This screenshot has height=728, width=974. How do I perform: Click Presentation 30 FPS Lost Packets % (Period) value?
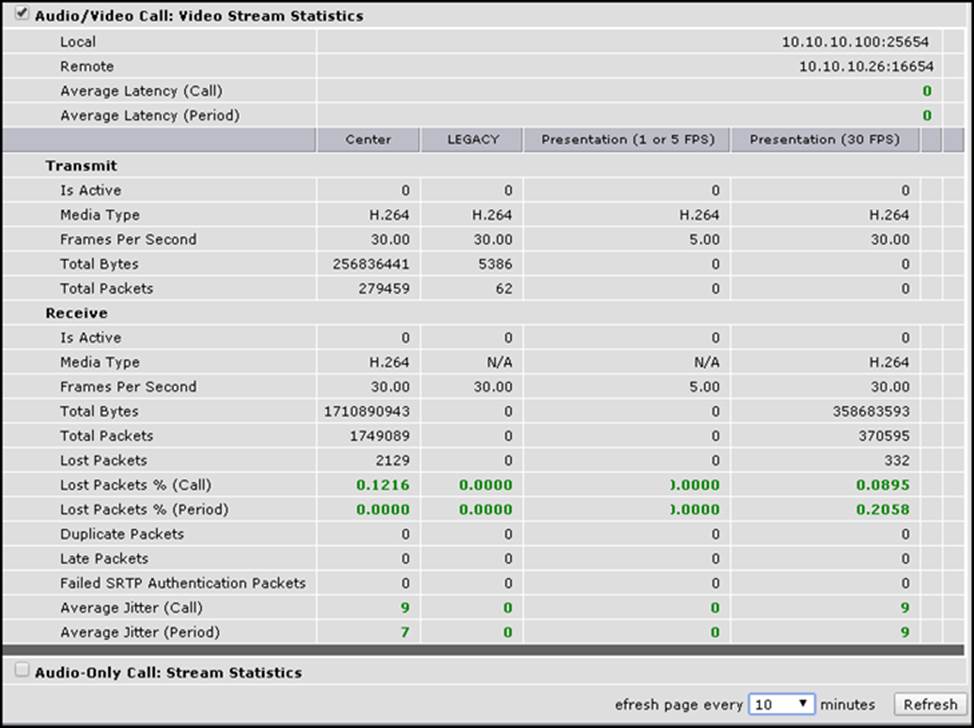coord(884,509)
